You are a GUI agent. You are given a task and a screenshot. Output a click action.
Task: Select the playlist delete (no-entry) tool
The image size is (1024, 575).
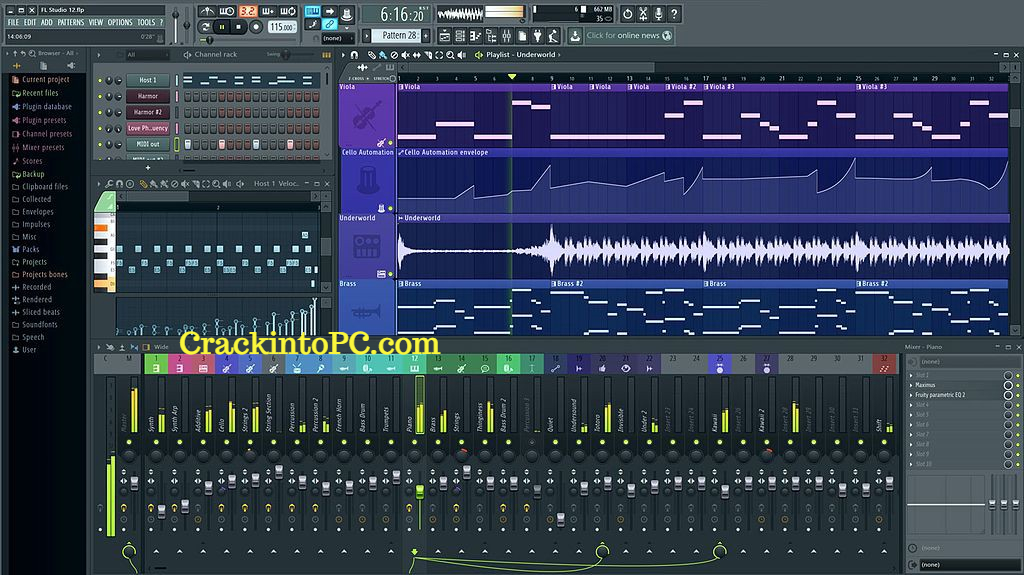[394, 55]
